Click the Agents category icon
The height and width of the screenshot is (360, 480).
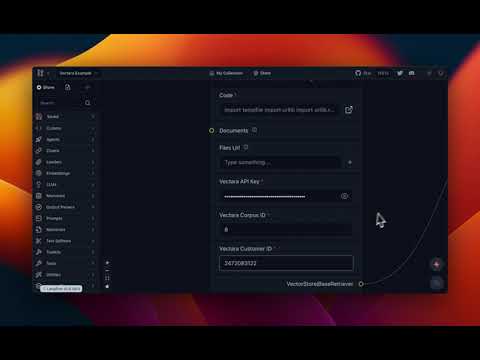point(39,139)
